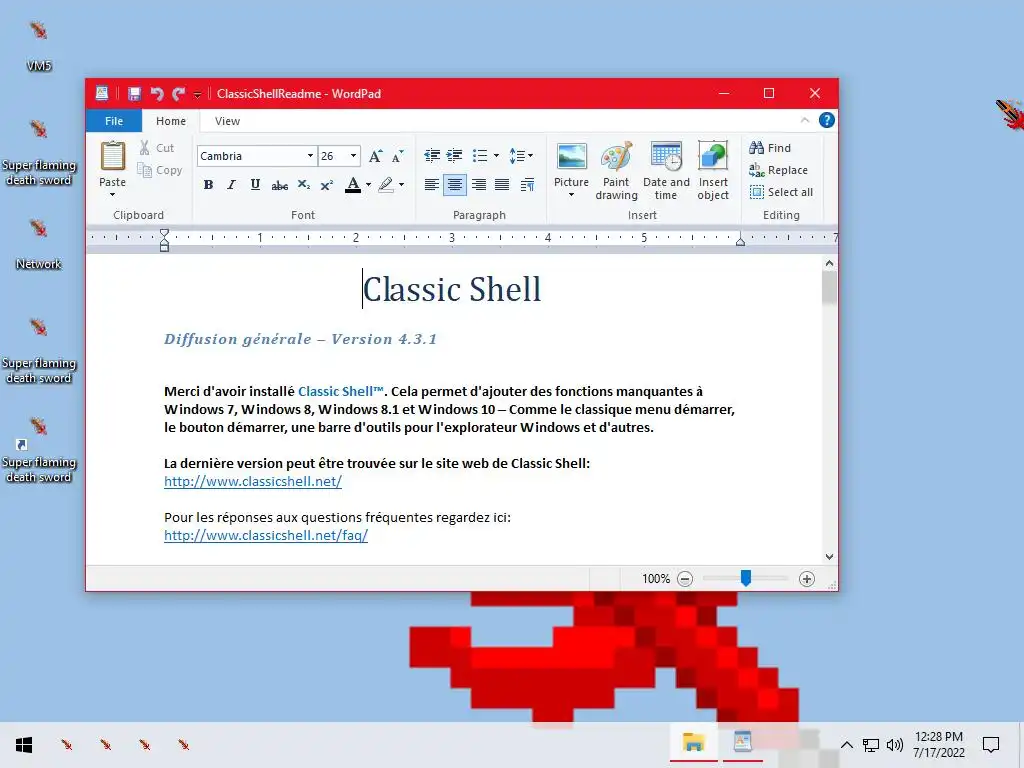
Task: Open the list style dropdown arrow
Action: pyautogui.click(x=496, y=155)
